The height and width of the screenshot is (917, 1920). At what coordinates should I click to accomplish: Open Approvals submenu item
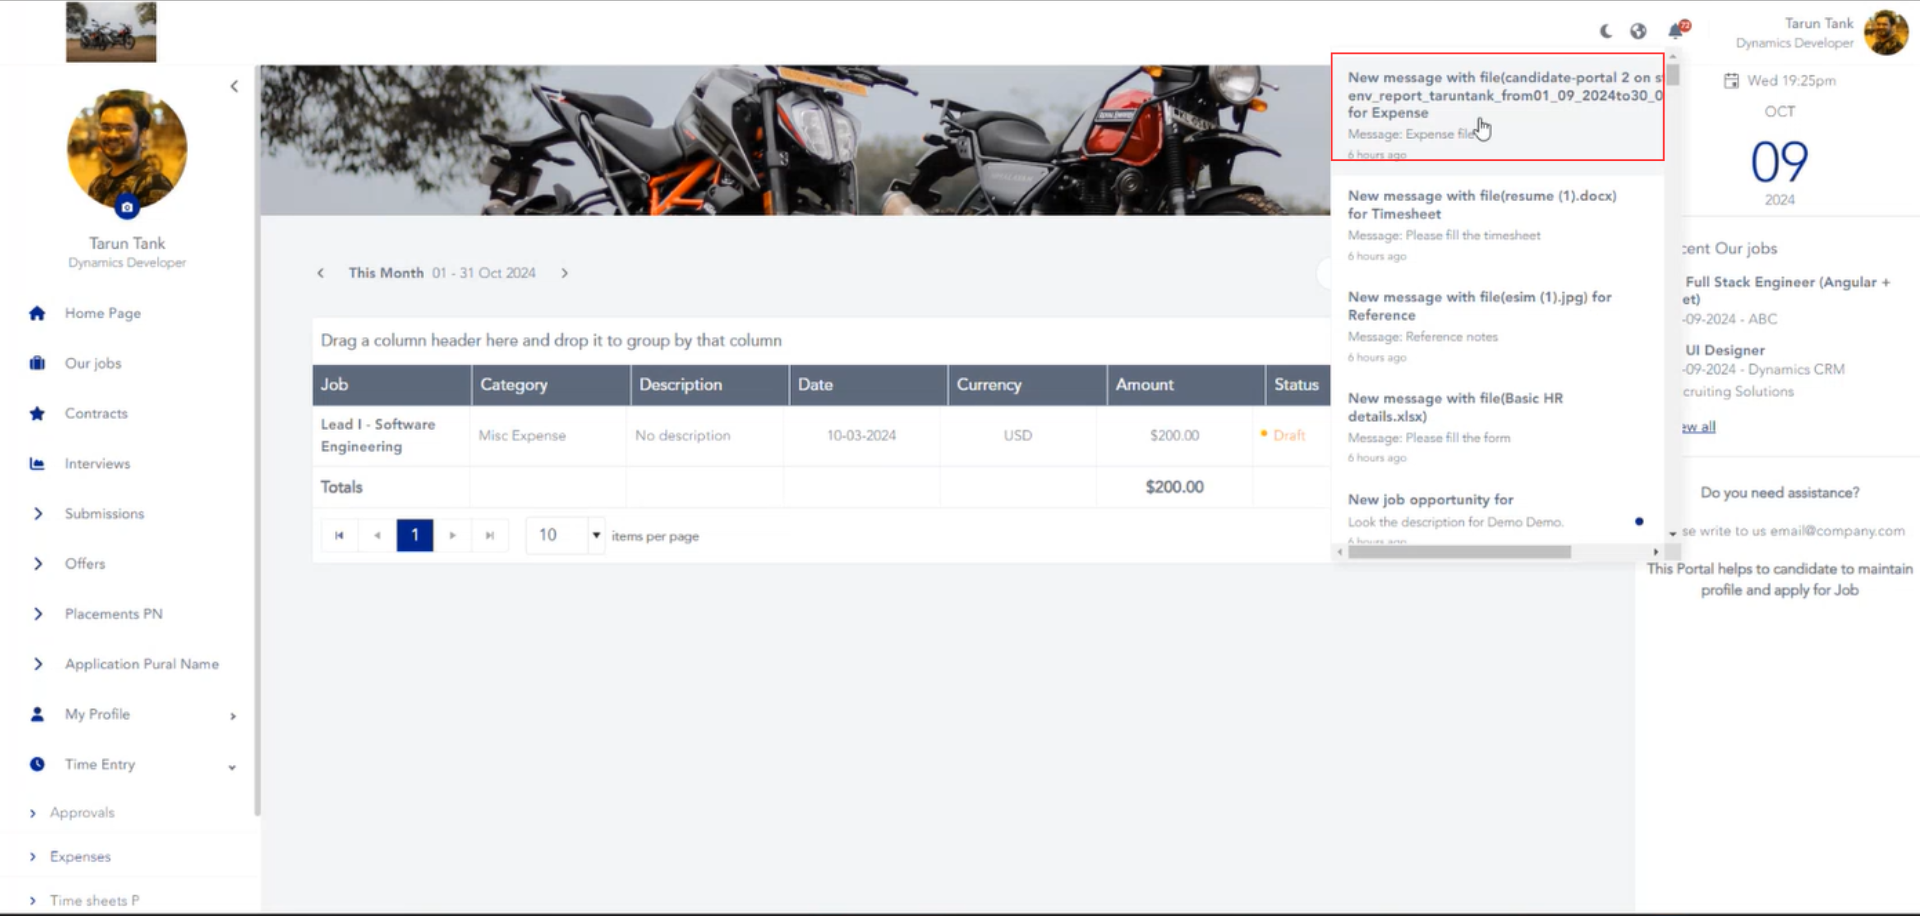(82, 813)
